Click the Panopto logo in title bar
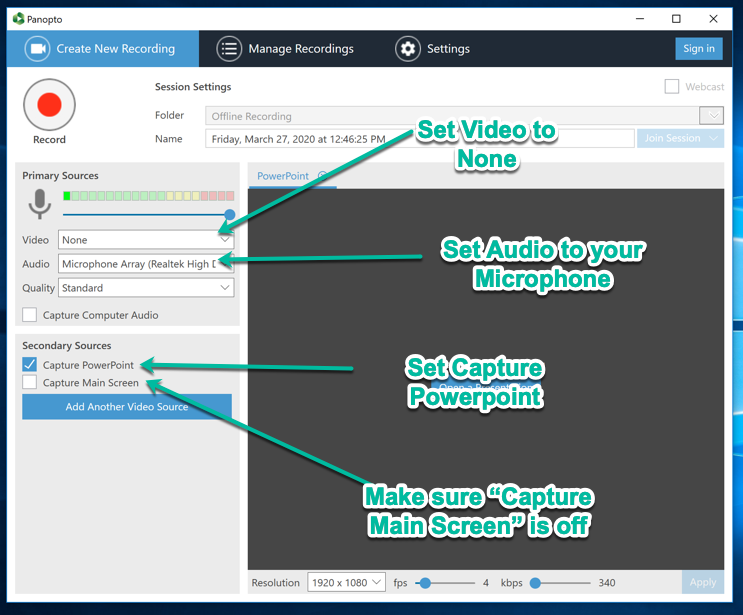 point(18,19)
